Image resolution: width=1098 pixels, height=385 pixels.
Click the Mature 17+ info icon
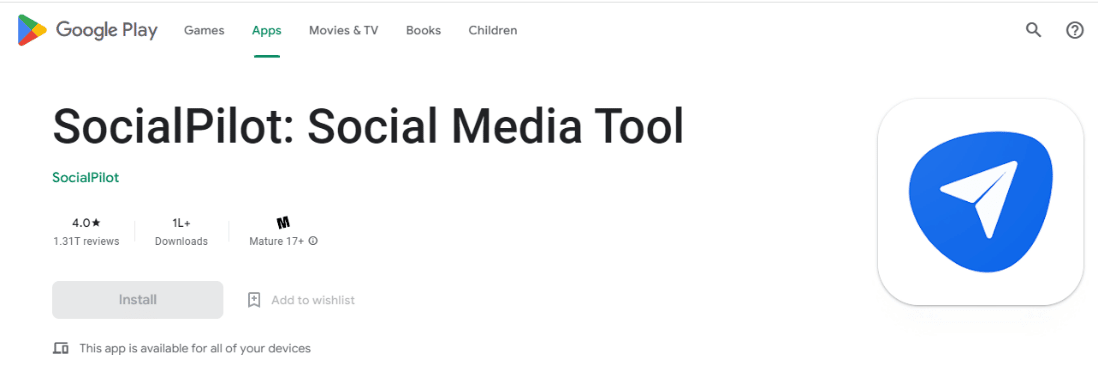[313, 241]
